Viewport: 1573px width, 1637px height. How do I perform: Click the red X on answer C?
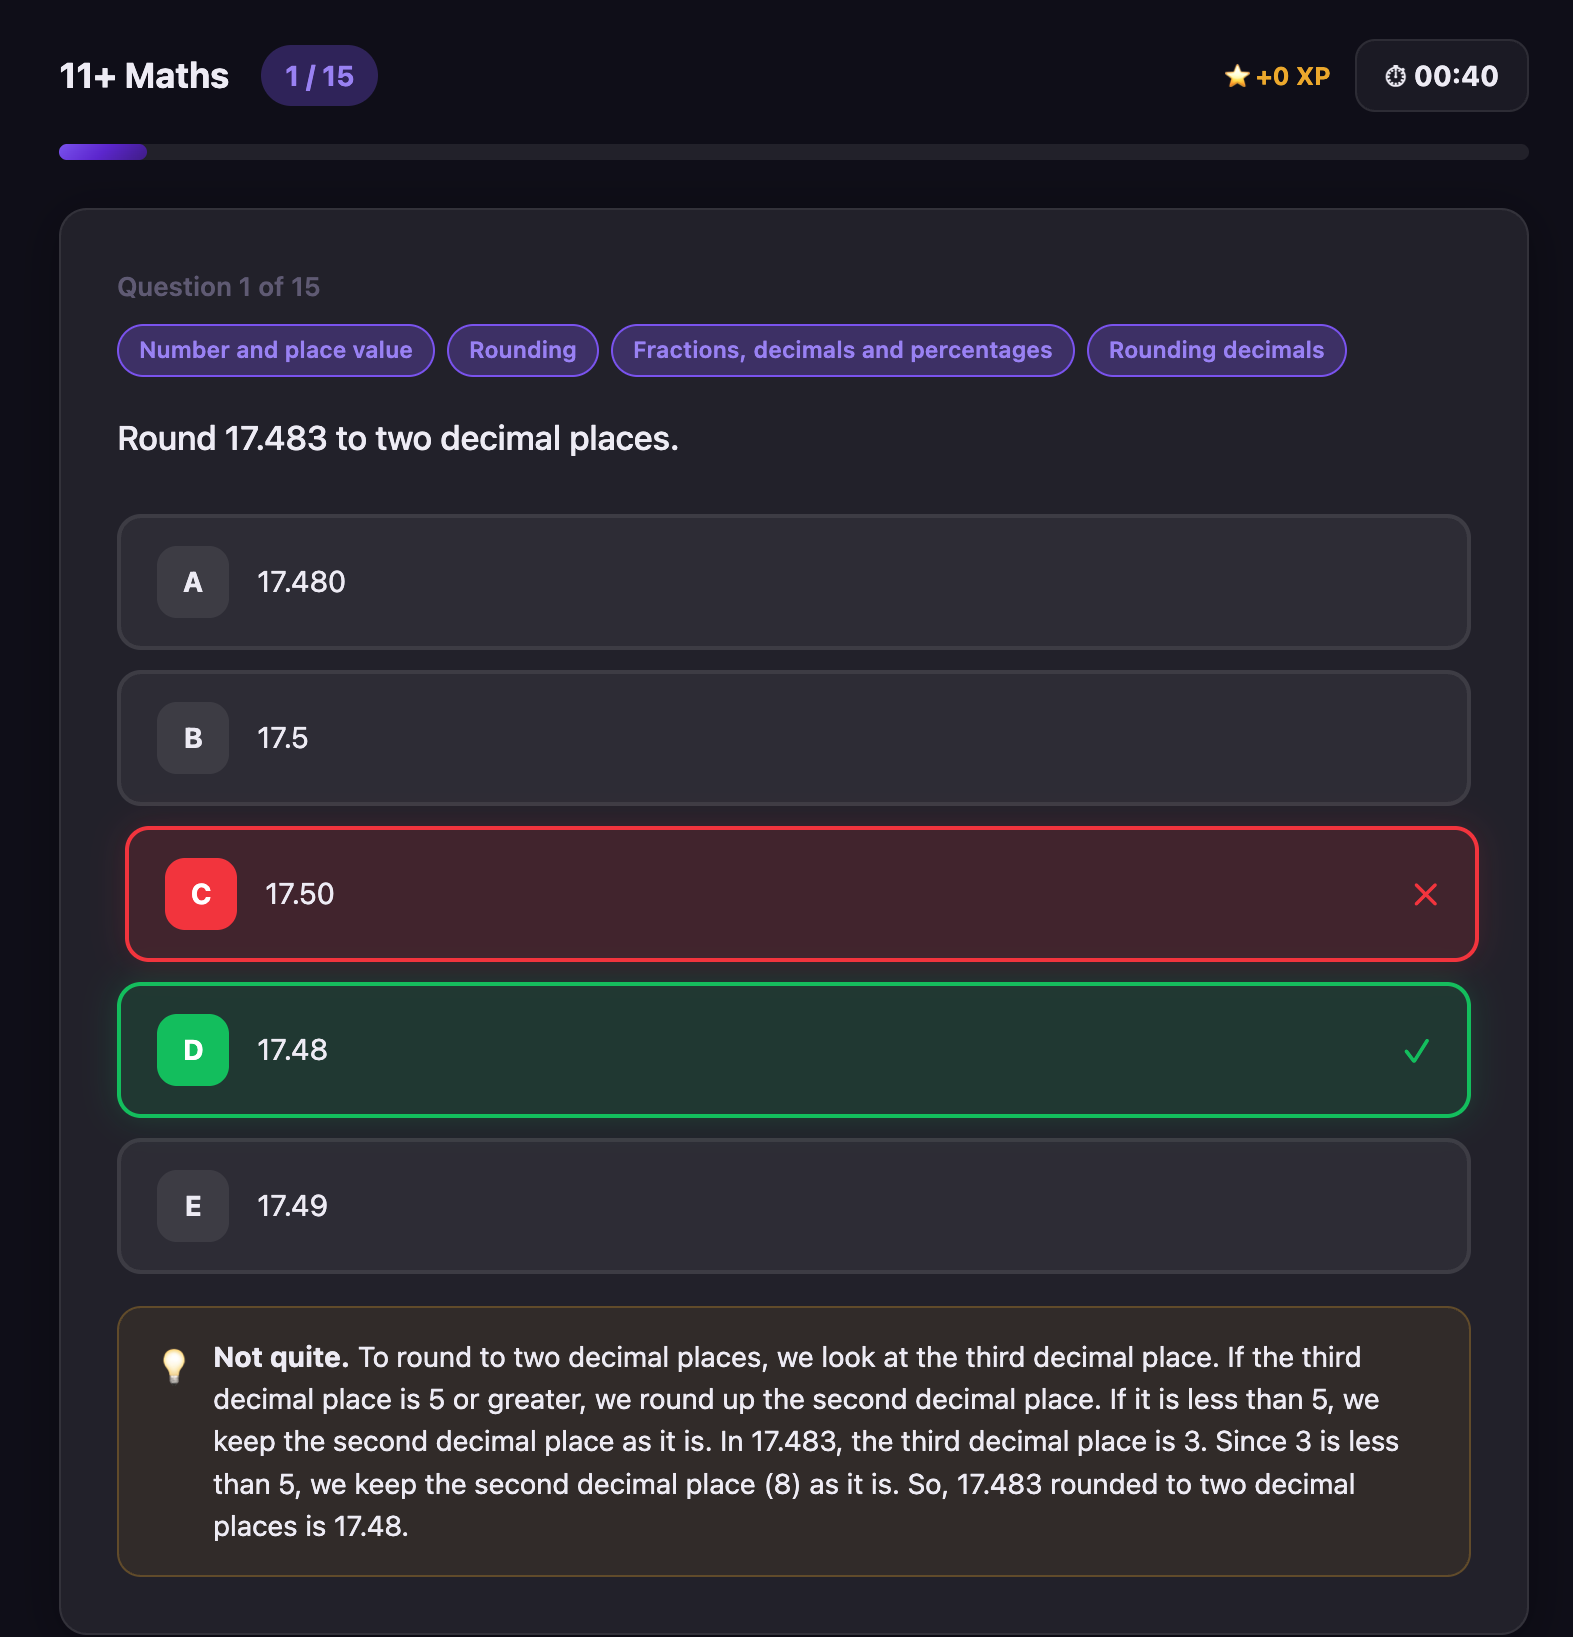pyautogui.click(x=1425, y=895)
